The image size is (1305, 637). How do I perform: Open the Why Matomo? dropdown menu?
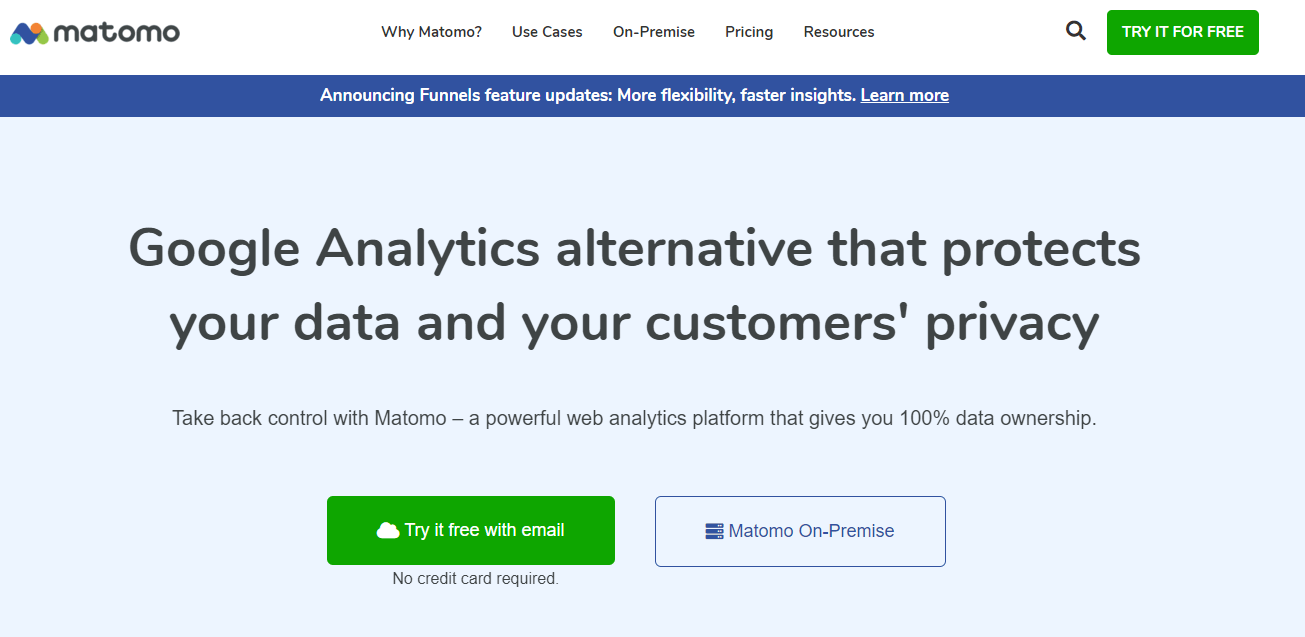click(x=431, y=31)
